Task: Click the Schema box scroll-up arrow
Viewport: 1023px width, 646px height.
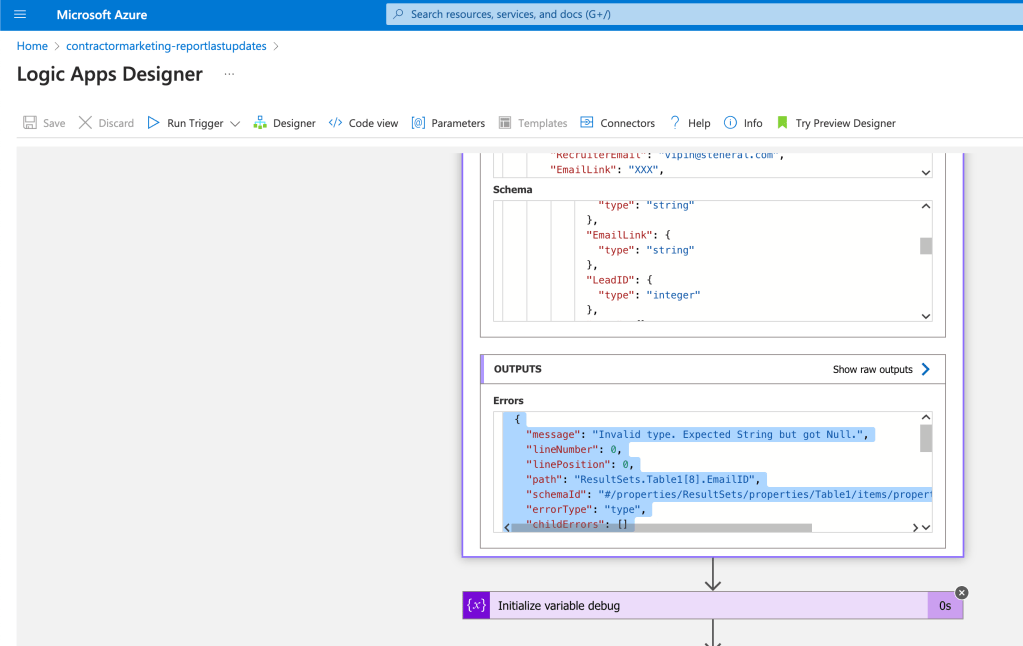Action: [926, 206]
